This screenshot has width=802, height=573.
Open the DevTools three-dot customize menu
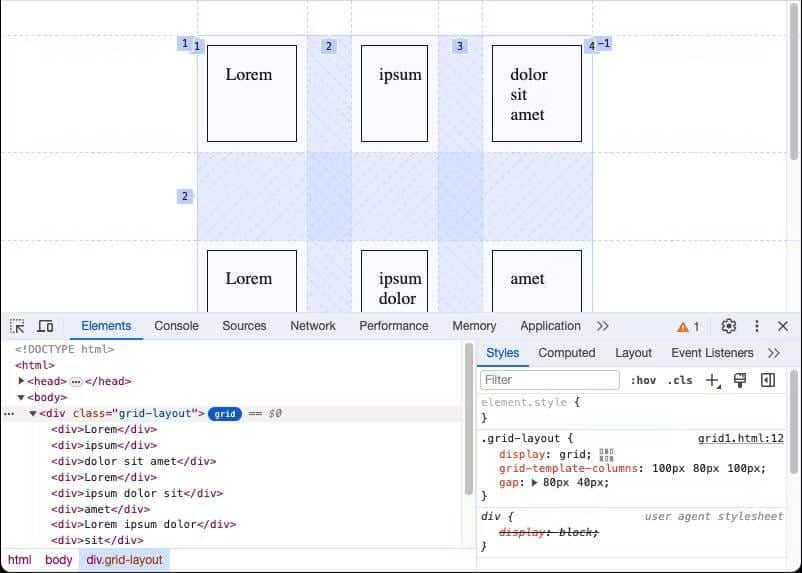click(757, 326)
